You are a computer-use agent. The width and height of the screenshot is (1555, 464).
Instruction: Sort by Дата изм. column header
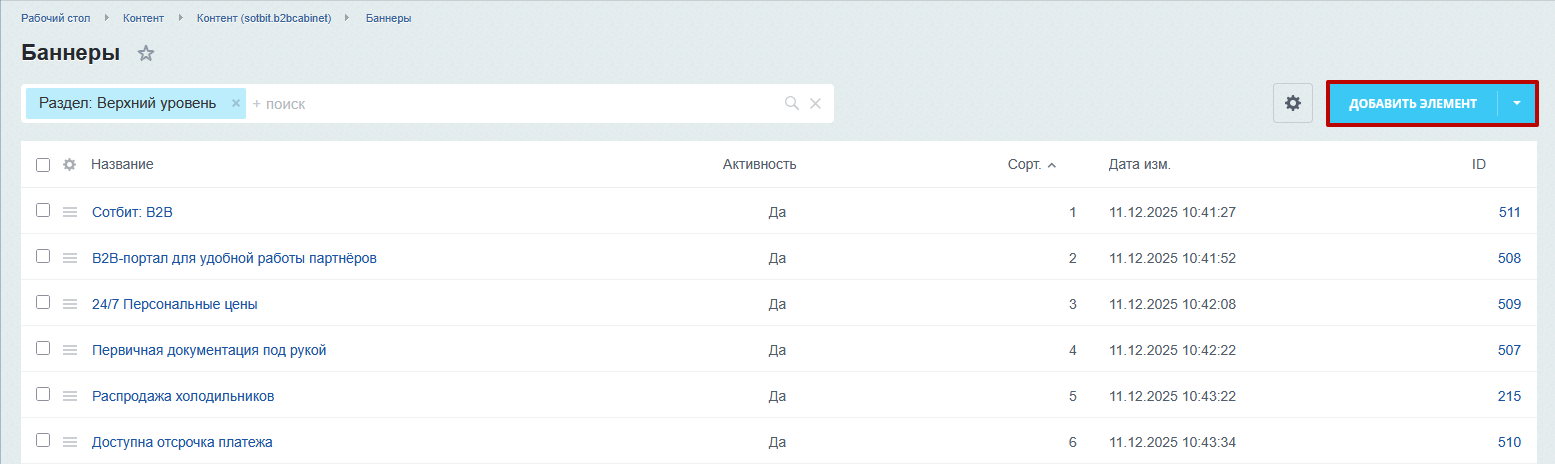1139,165
